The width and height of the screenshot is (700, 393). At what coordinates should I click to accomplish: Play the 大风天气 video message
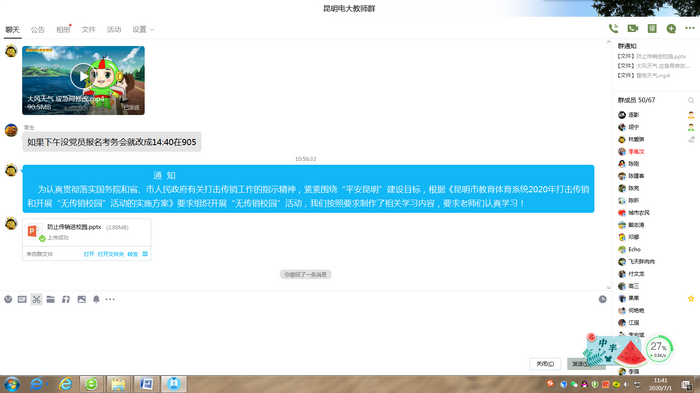[x=82, y=76]
